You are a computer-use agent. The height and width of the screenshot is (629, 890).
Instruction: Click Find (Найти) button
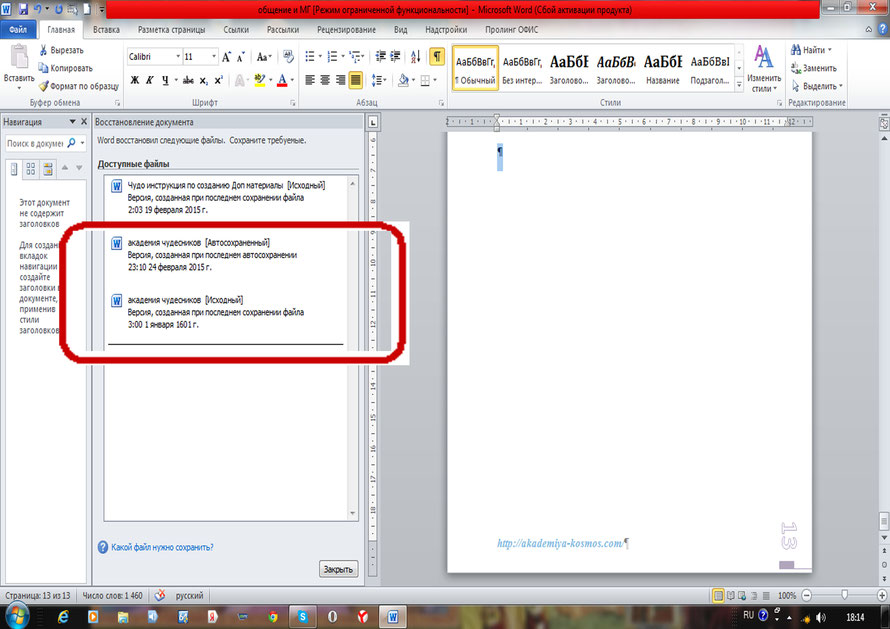[811, 50]
